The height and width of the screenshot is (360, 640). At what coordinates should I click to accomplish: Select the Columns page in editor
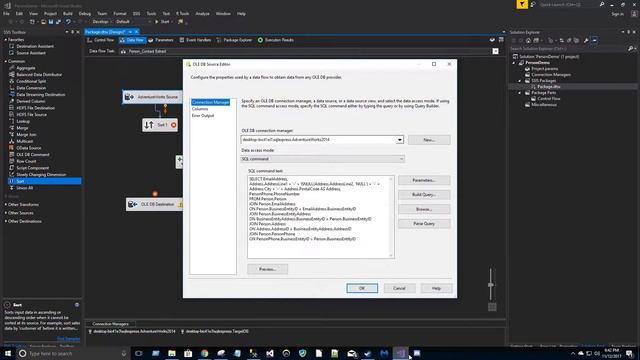[200, 109]
